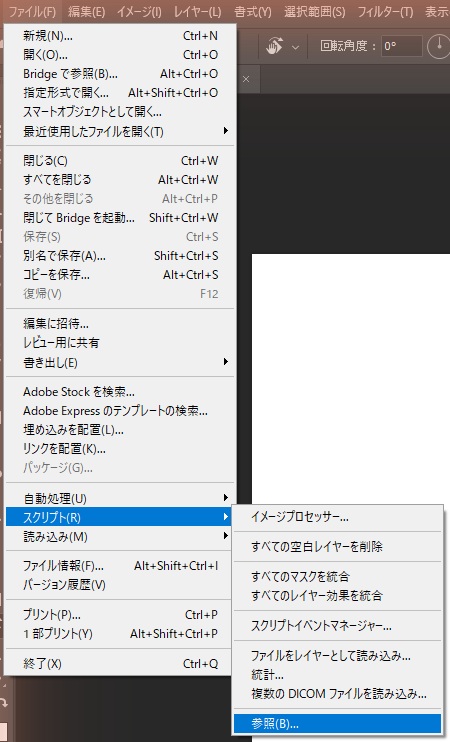Choose ファイル情報(F)...

tap(120, 565)
